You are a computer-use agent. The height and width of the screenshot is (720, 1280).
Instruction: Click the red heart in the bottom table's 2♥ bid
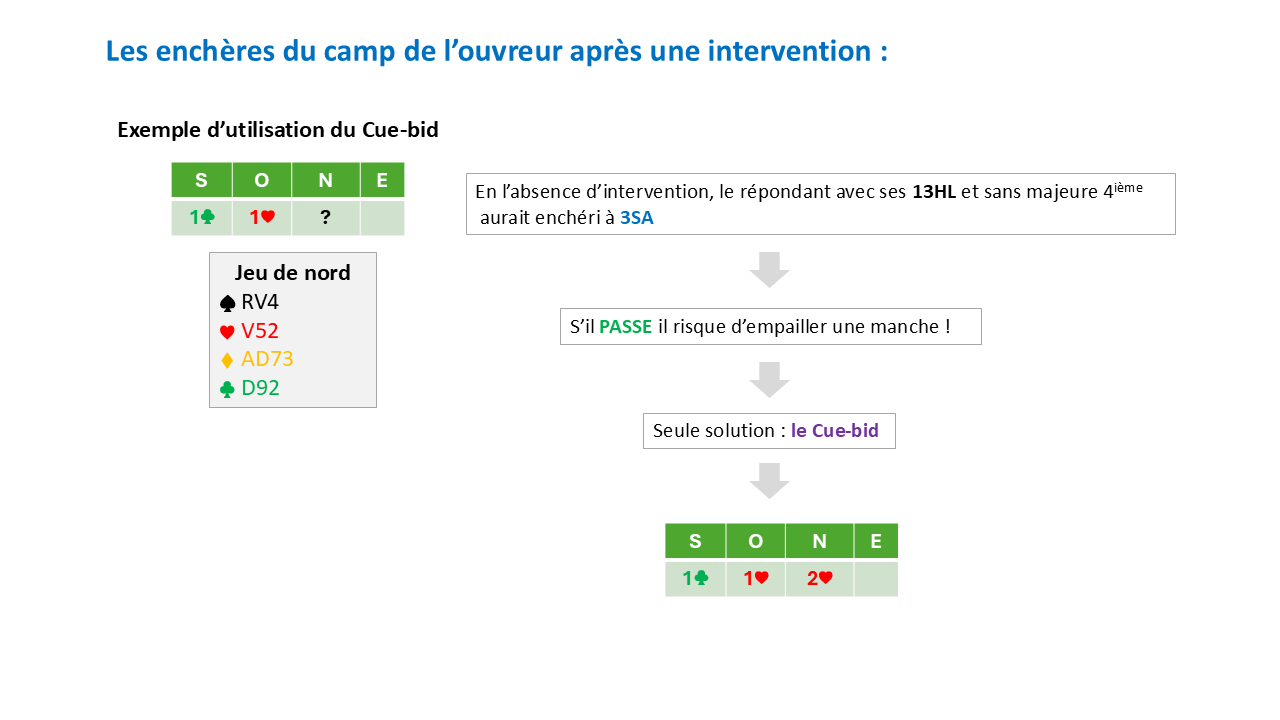pyautogui.click(x=826, y=578)
